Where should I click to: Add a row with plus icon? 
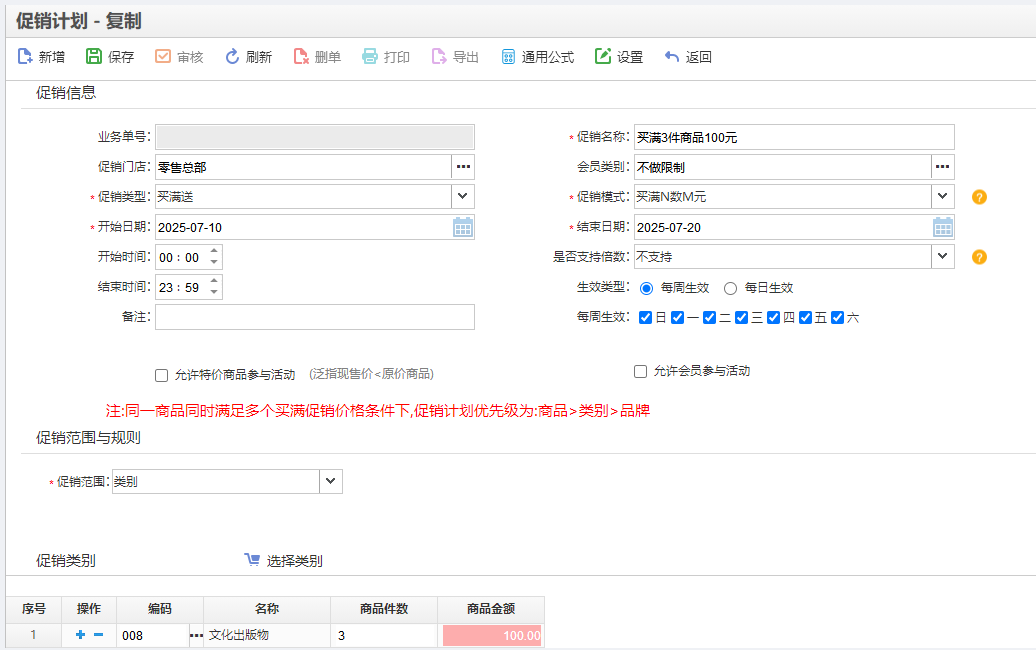[81, 635]
